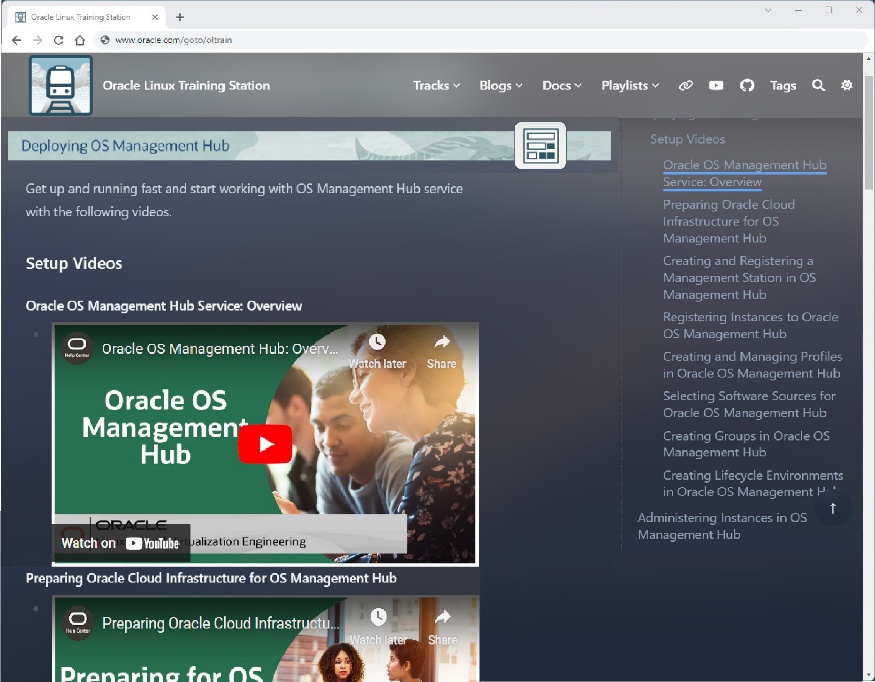The width and height of the screenshot is (875, 682).
Task: Click Oracle OS Management Hub Service: Overview heading
Action: coord(164,306)
